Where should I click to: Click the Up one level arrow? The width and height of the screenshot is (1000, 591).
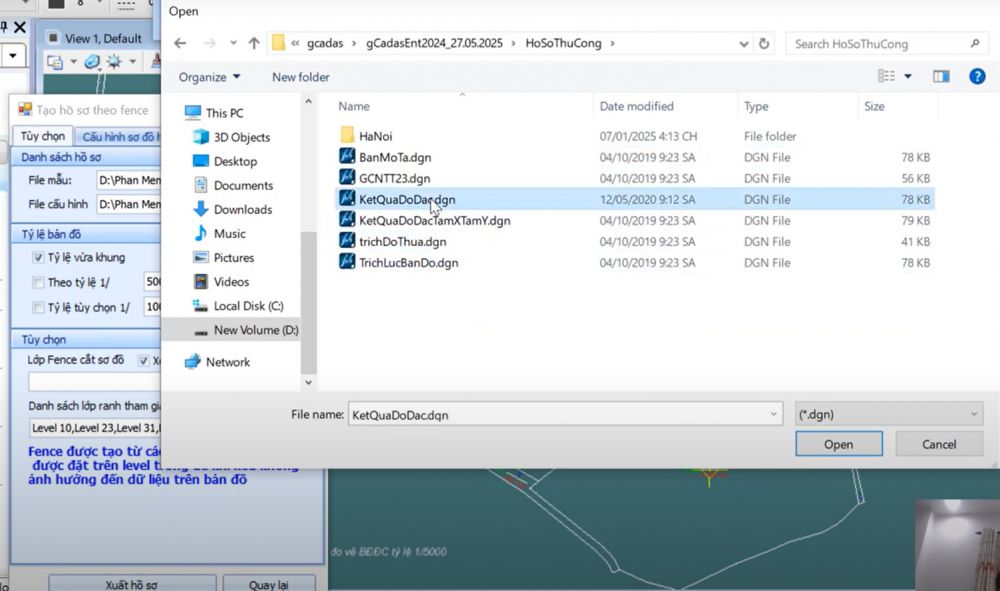(254, 44)
